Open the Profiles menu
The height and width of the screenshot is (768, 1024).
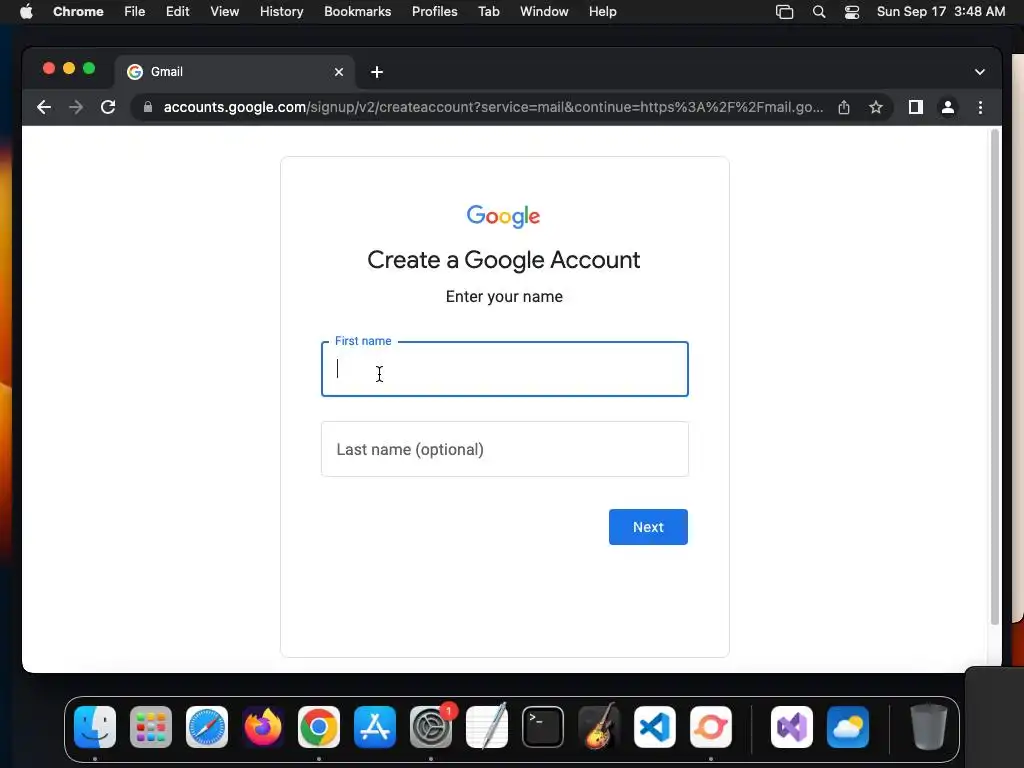click(434, 12)
